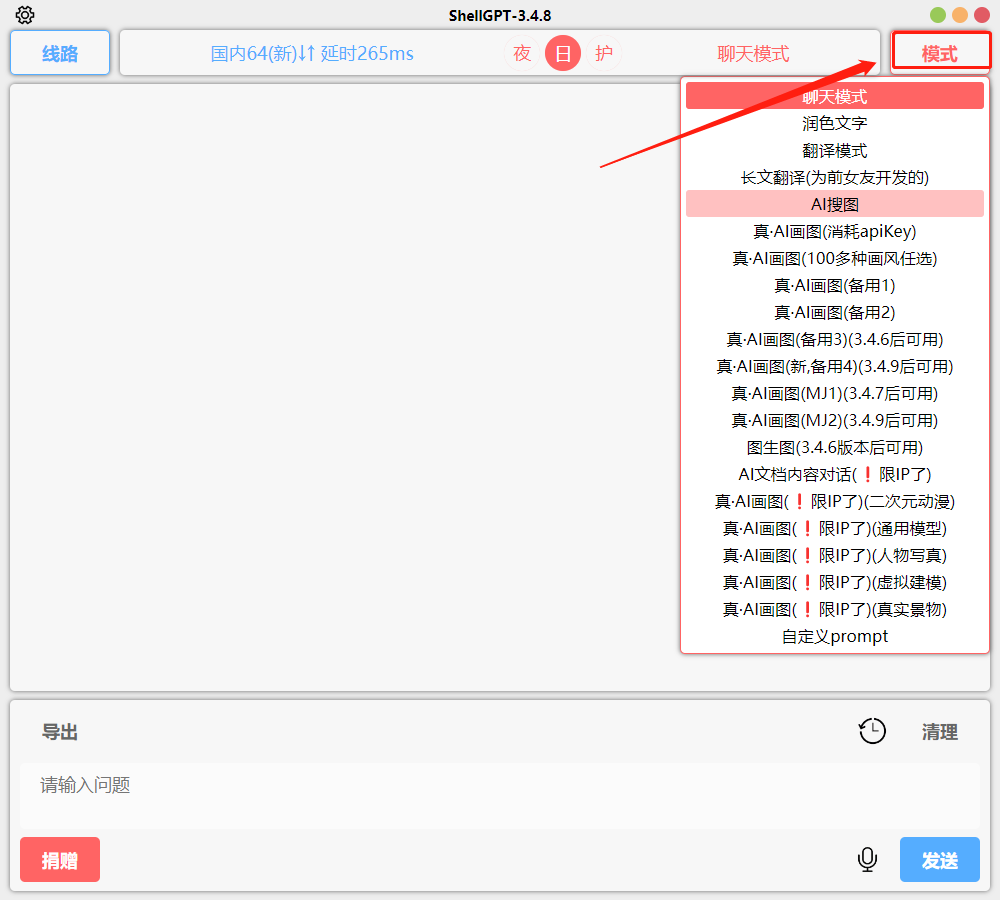Select 真·AI画图 限IP了 (虚拟建模)
The height and width of the screenshot is (900, 1000).
pyautogui.click(x=835, y=582)
